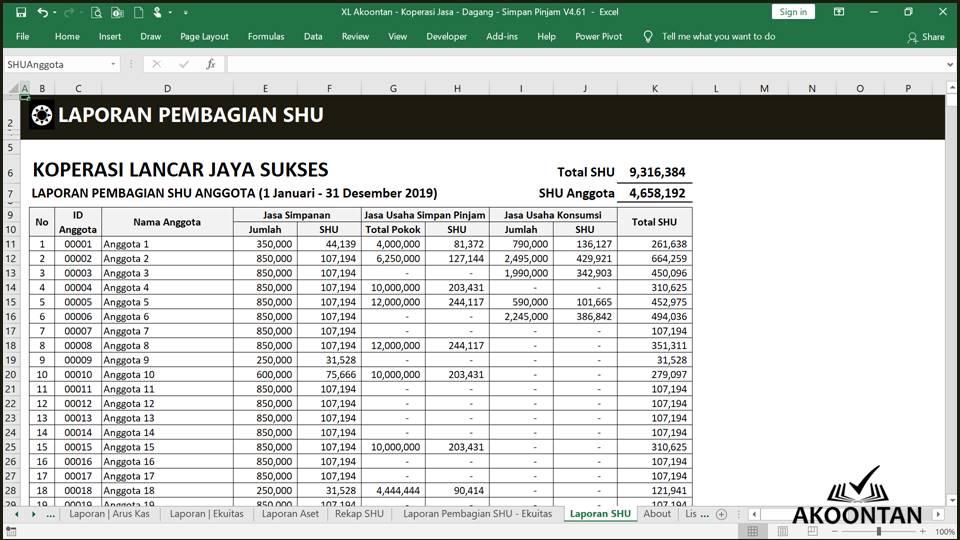The width and height of the screenshot is (960, 540).
Task: Switch to Laporan | Arus Kas sheet
Action: click(x=109, y=514)
